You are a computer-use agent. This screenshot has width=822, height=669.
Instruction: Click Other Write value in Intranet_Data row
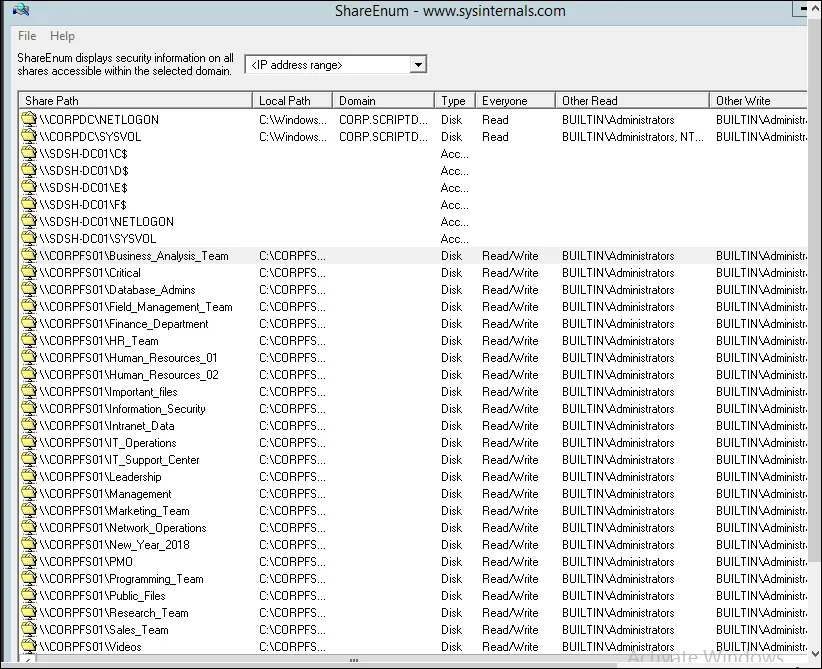tap(761, 426)
